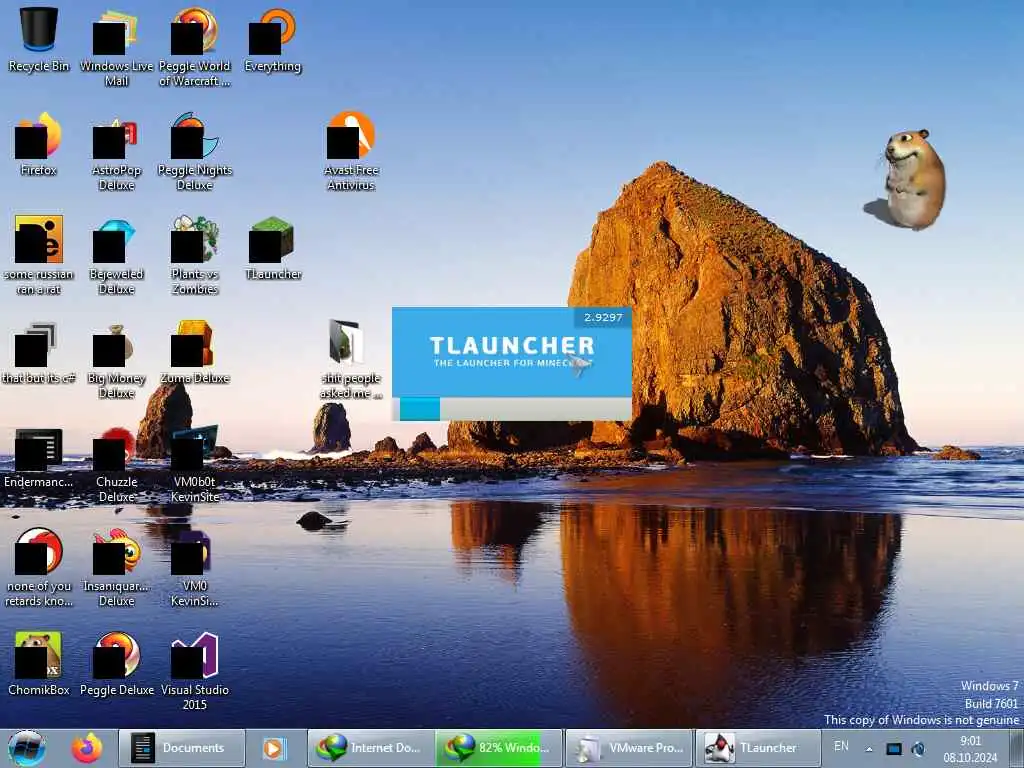
Task: Select the Big Money Deluxe desktop icon
Action: tap(116, 359)
